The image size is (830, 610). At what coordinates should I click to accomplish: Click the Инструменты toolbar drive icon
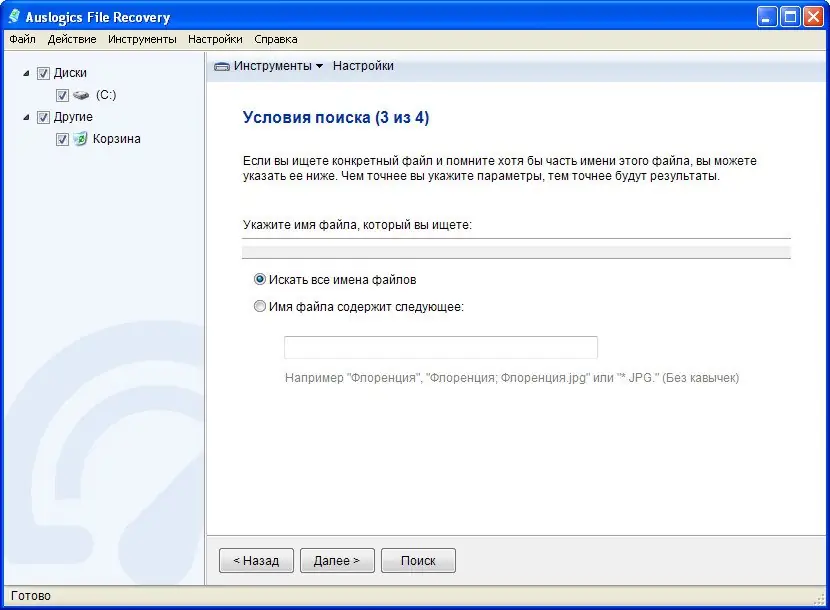(221, 67)
